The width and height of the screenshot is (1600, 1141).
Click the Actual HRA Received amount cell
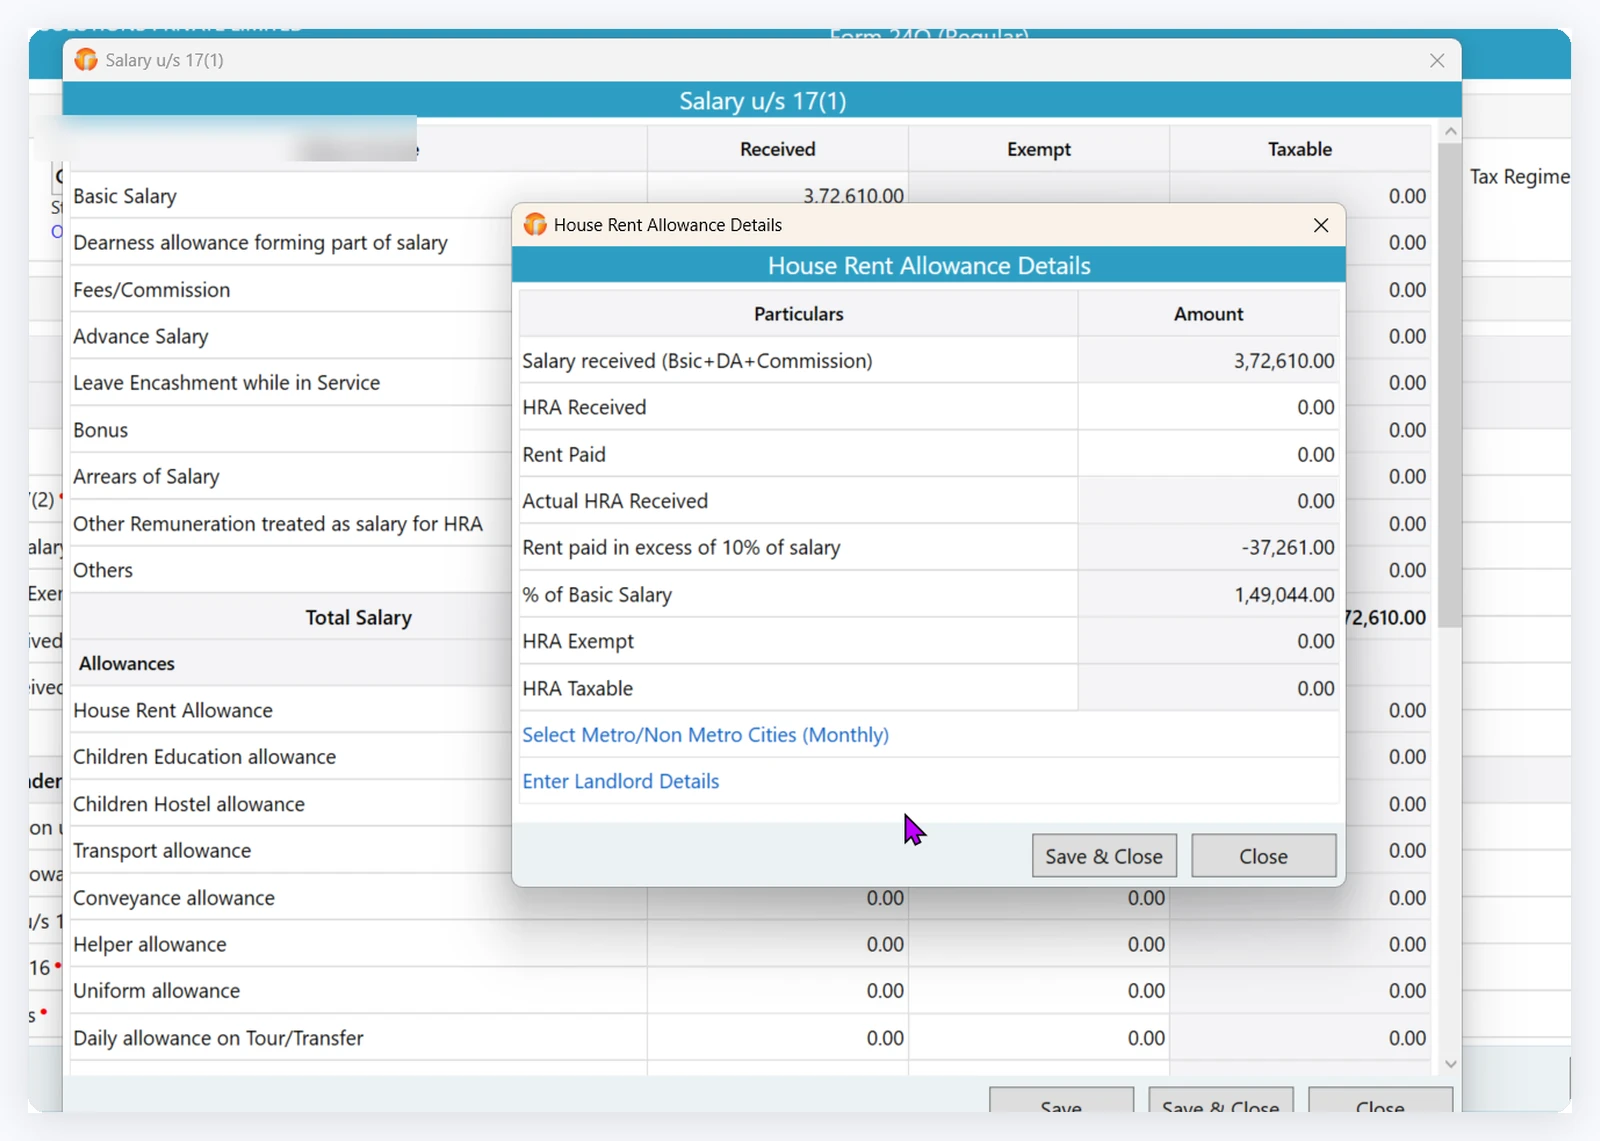click(1208, 501)
